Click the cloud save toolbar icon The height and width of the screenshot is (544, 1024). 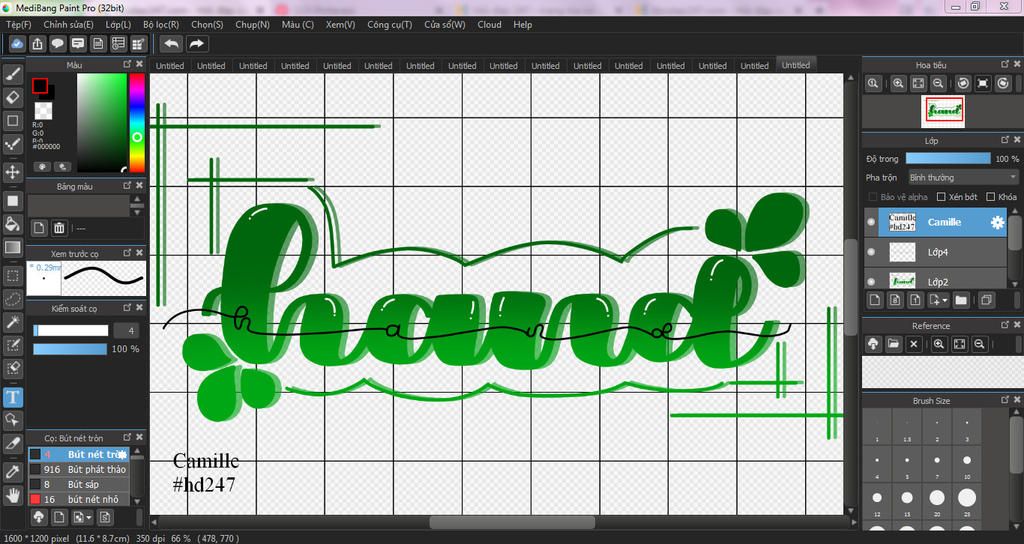click(x=18, y=44)
